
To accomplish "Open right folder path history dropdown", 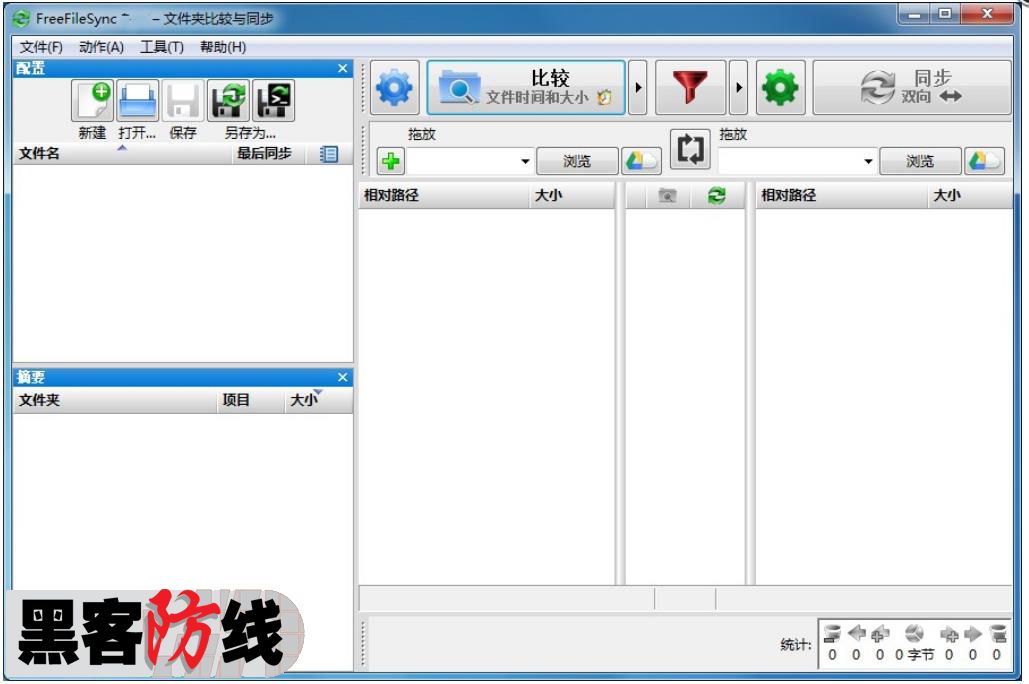I will click(868, 161).
